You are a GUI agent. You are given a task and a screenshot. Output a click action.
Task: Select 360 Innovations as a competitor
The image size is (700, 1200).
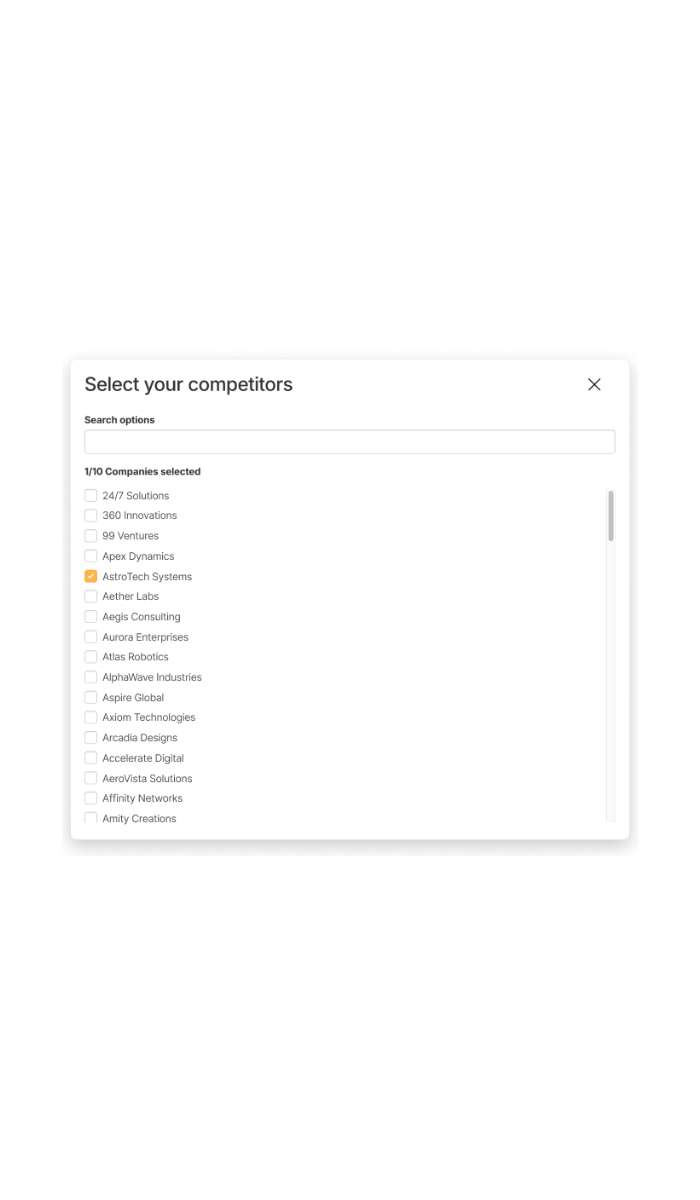[x=91, y=516]
